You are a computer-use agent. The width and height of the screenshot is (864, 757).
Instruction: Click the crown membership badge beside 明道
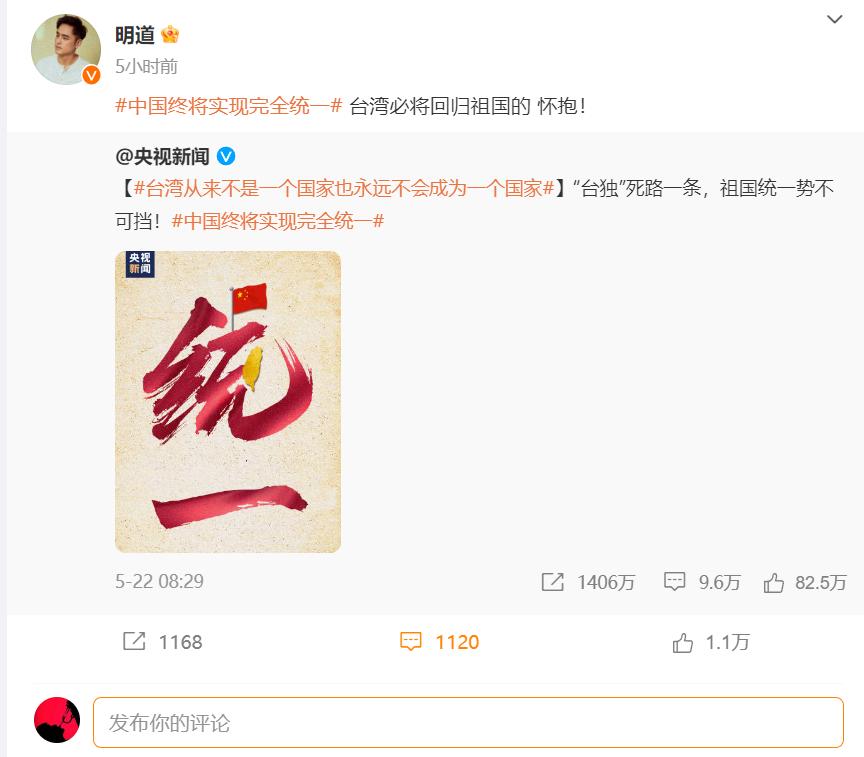tap(170, 35)
